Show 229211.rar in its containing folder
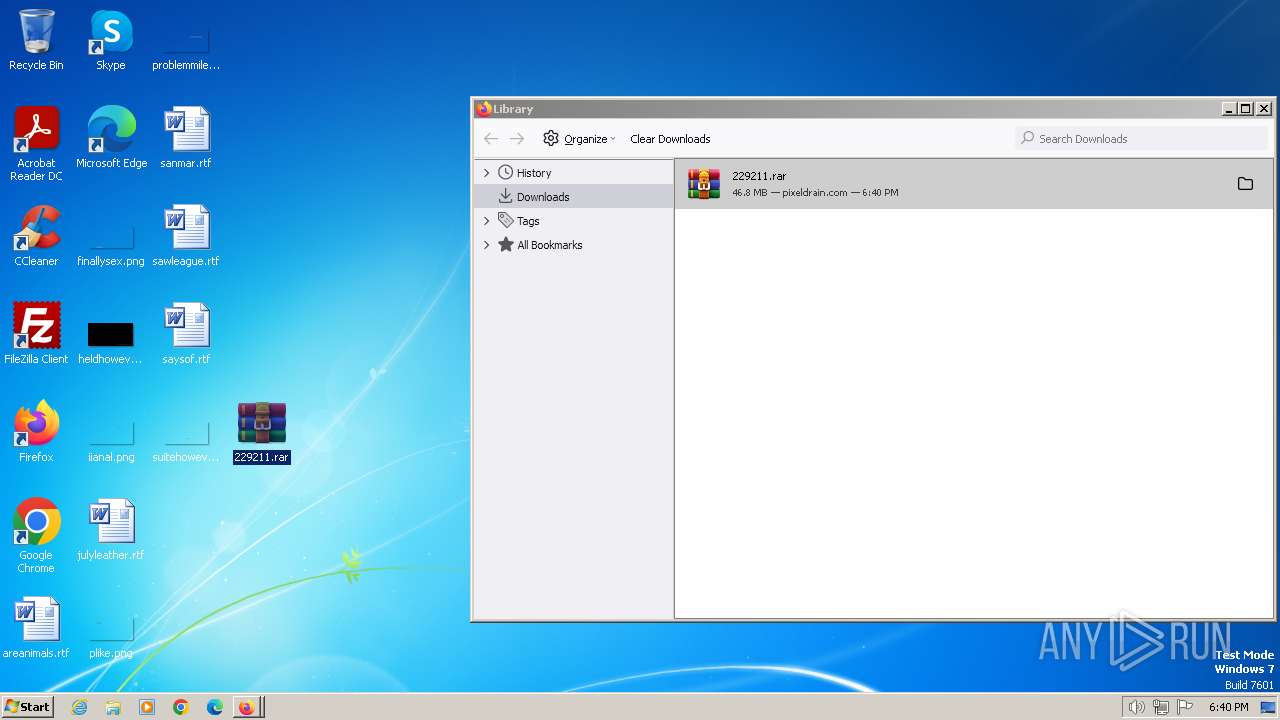This screenshot has width=1280, height=720. (x=1245, y=184)
